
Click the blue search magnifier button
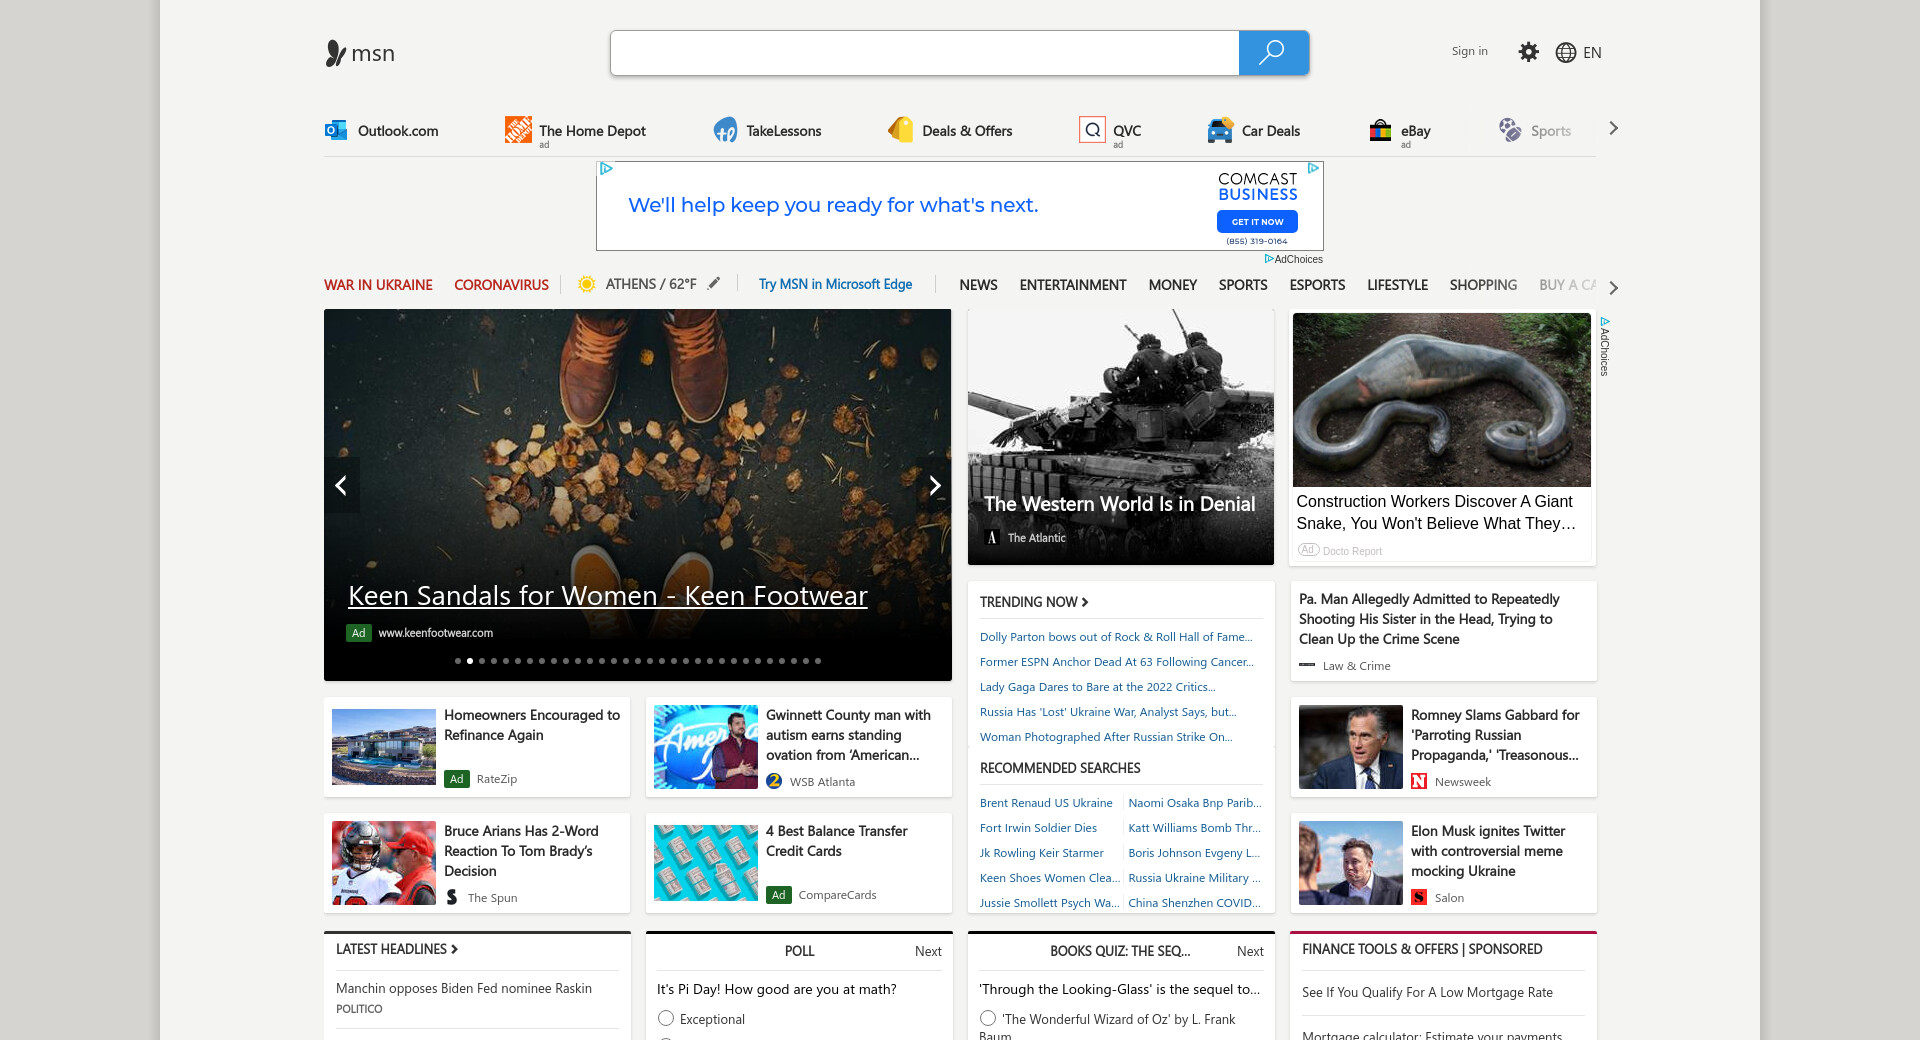pyautogui.click(x=1272, y=53)
